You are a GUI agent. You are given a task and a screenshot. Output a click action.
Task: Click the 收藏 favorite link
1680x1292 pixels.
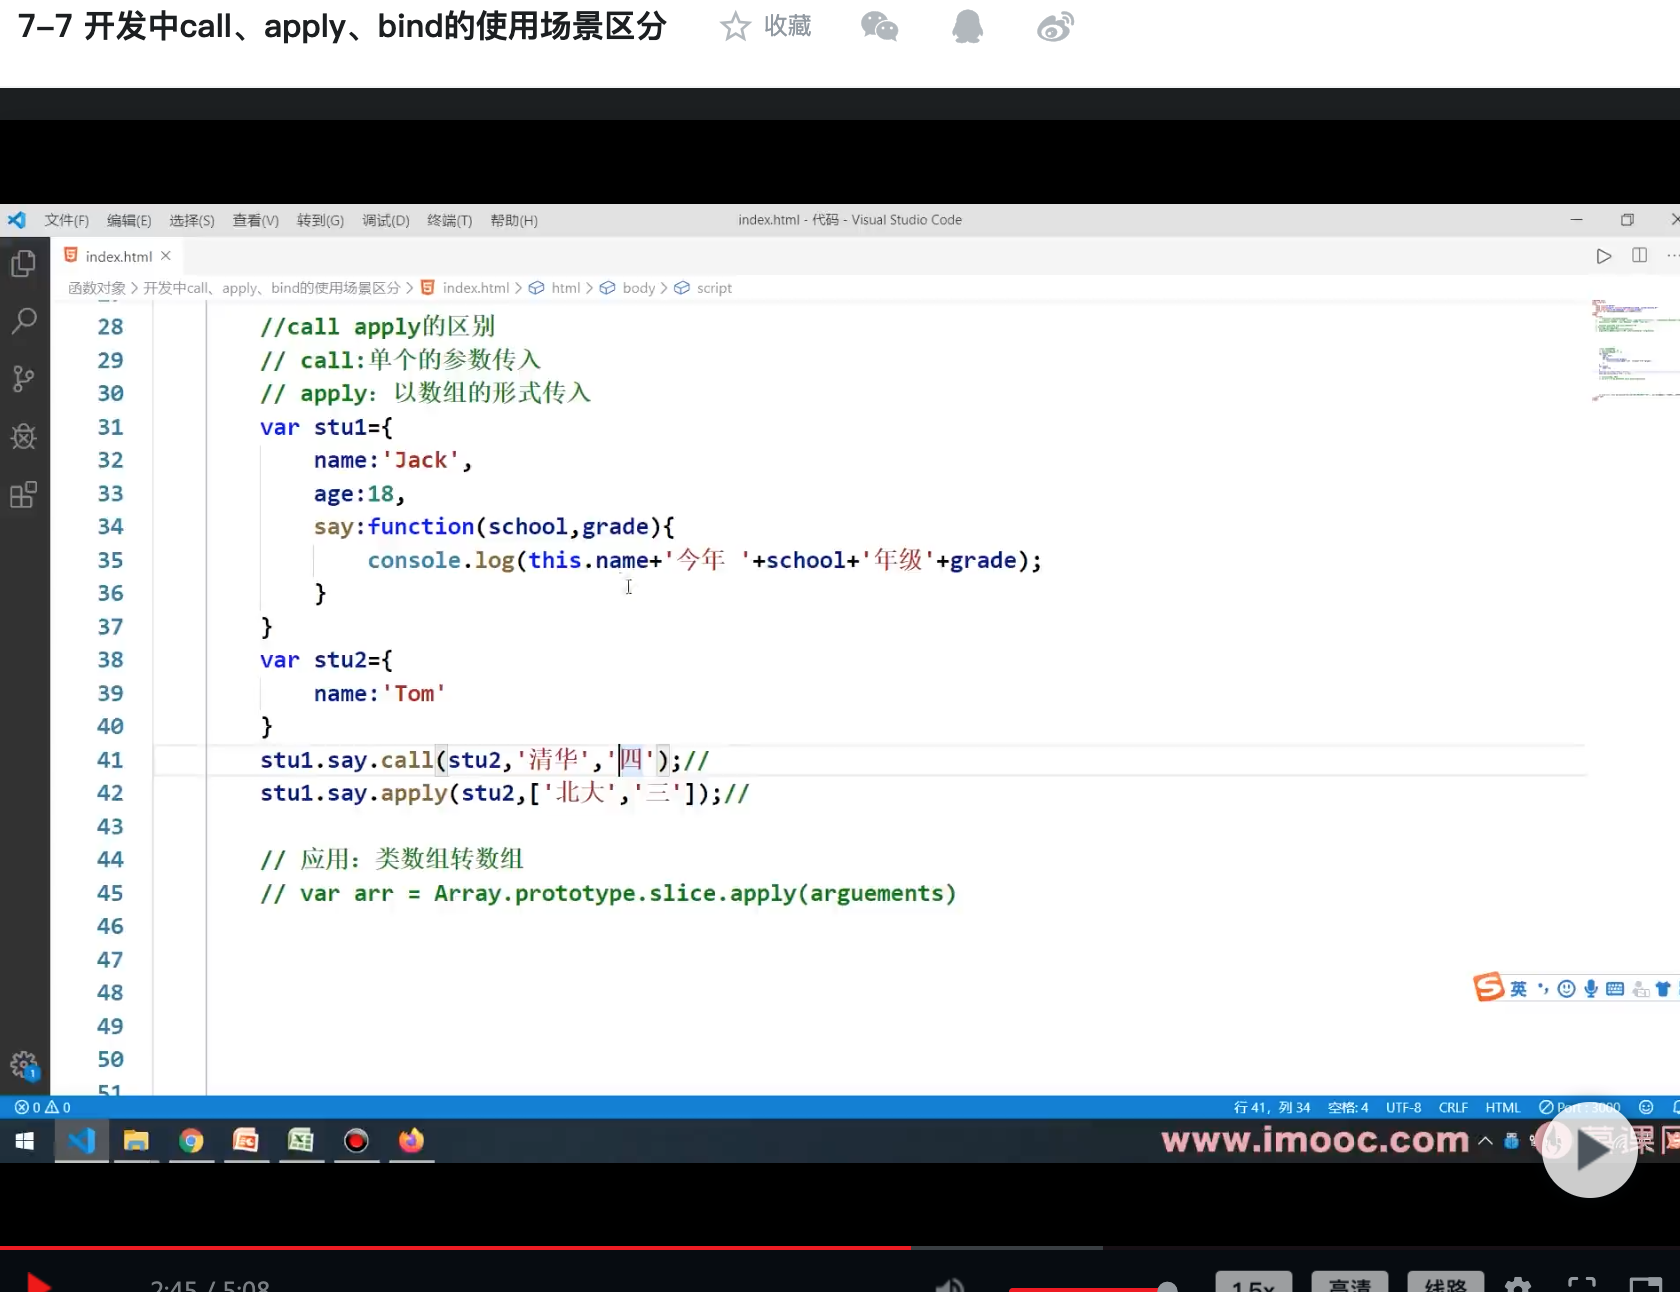click(788, 26)
